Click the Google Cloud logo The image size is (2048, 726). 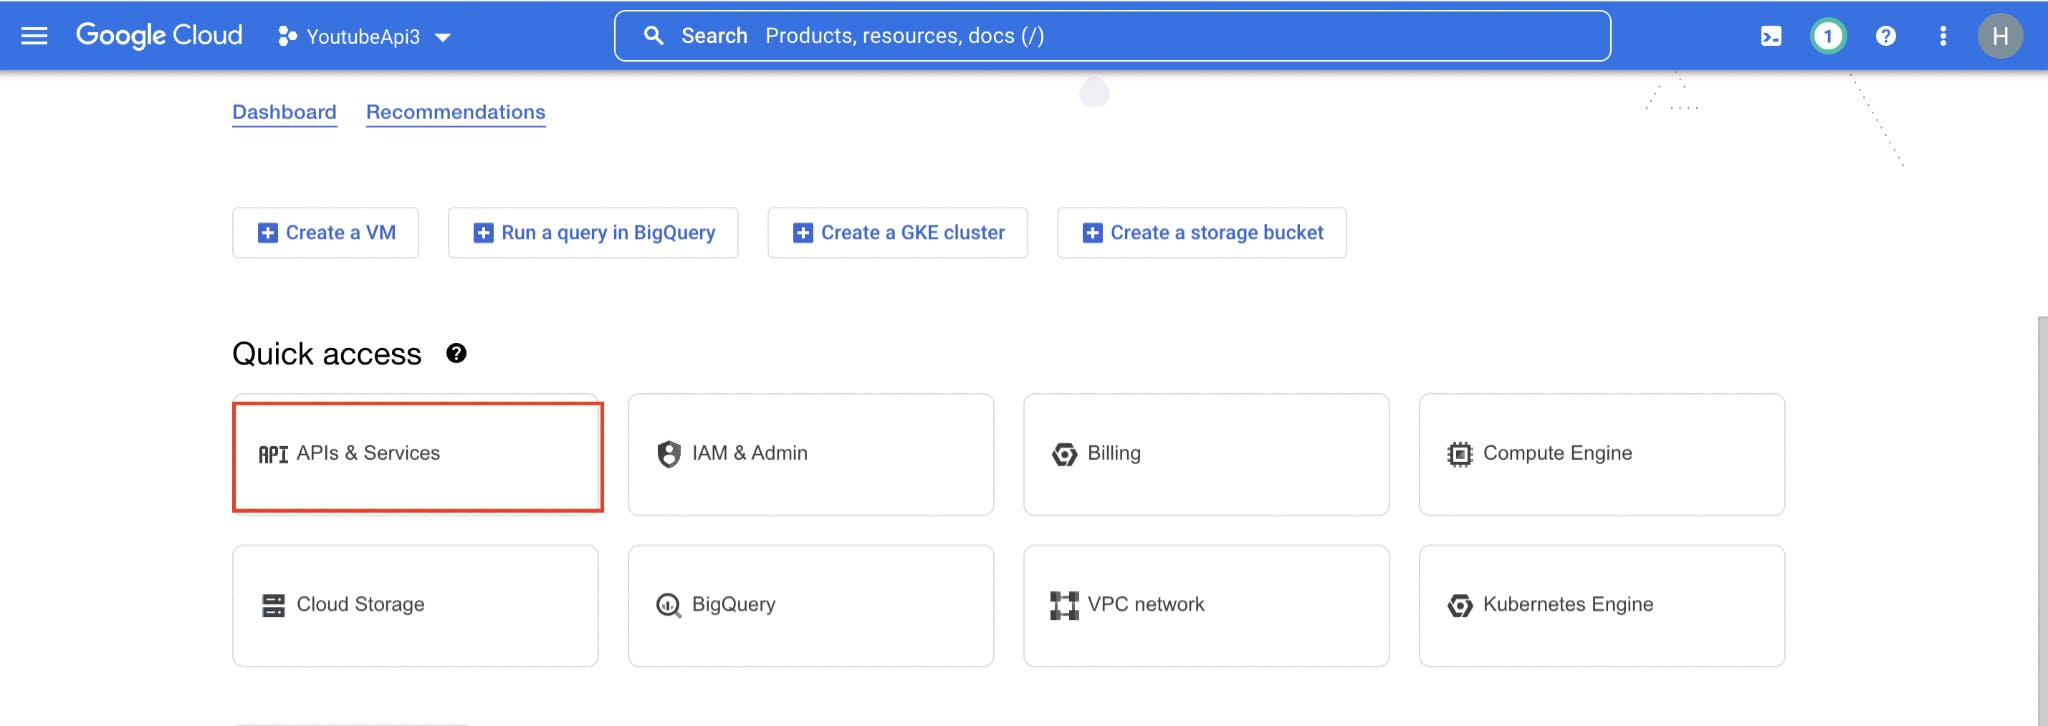click(x=159, y=36)
